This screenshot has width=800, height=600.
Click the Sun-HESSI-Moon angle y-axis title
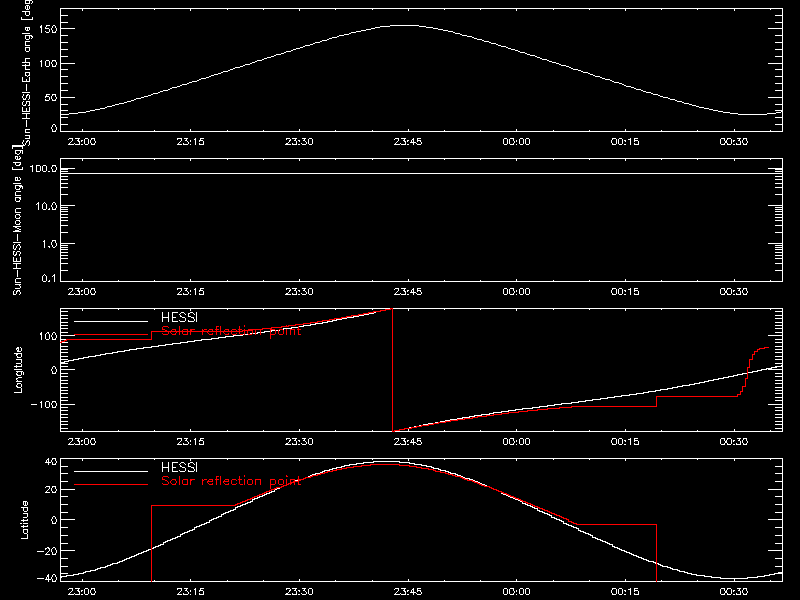pyautogui.click(x=17, y=219)
